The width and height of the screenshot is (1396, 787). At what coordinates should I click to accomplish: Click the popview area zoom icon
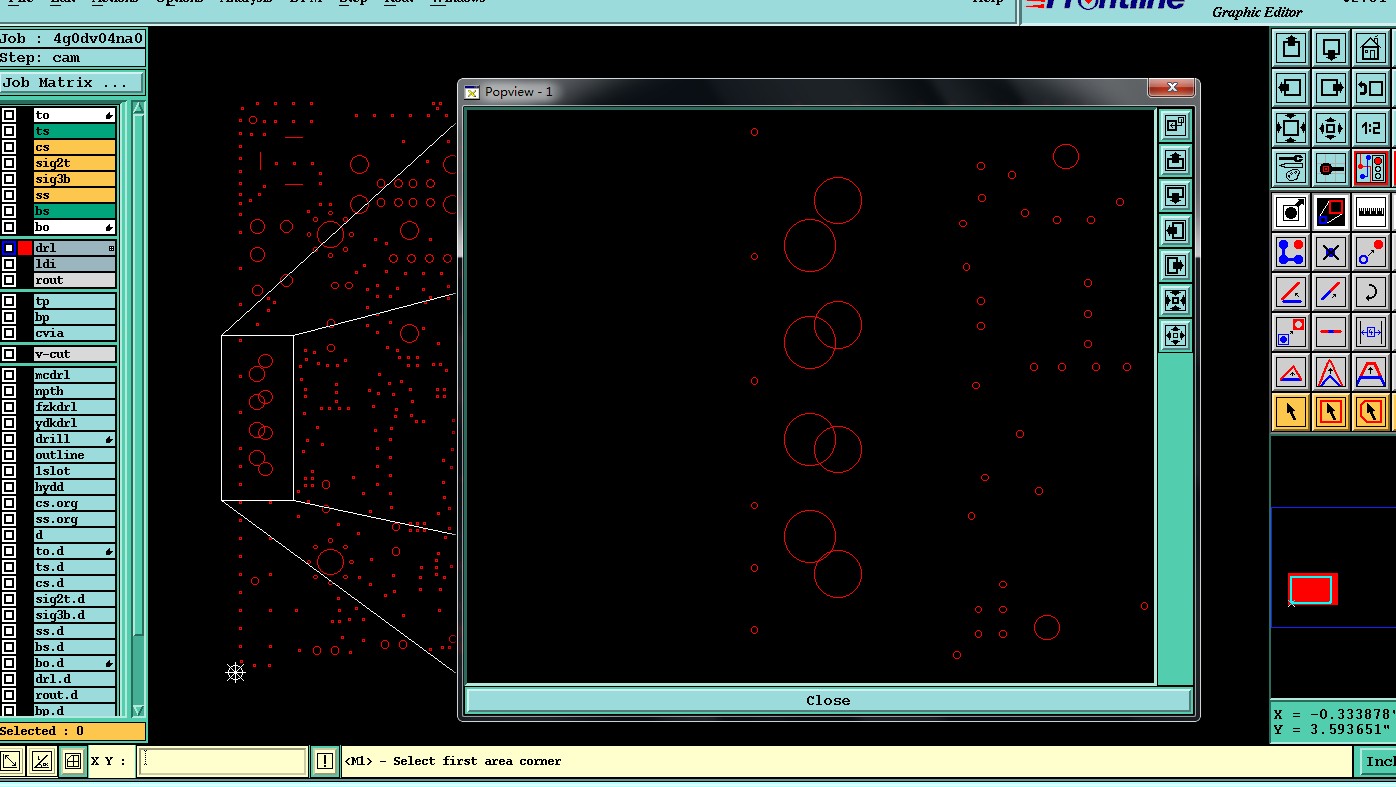[x=1331, y=211]
